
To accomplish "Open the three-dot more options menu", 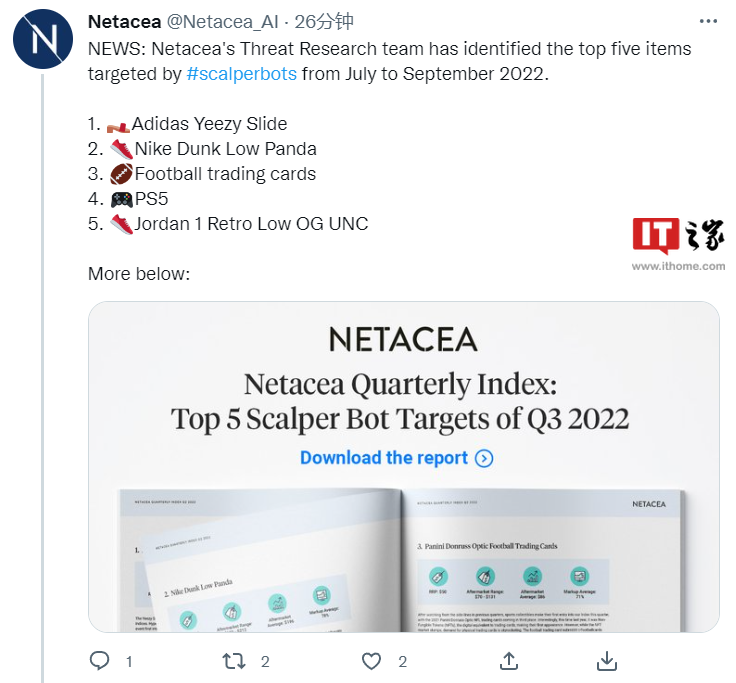I will [708, 21].
